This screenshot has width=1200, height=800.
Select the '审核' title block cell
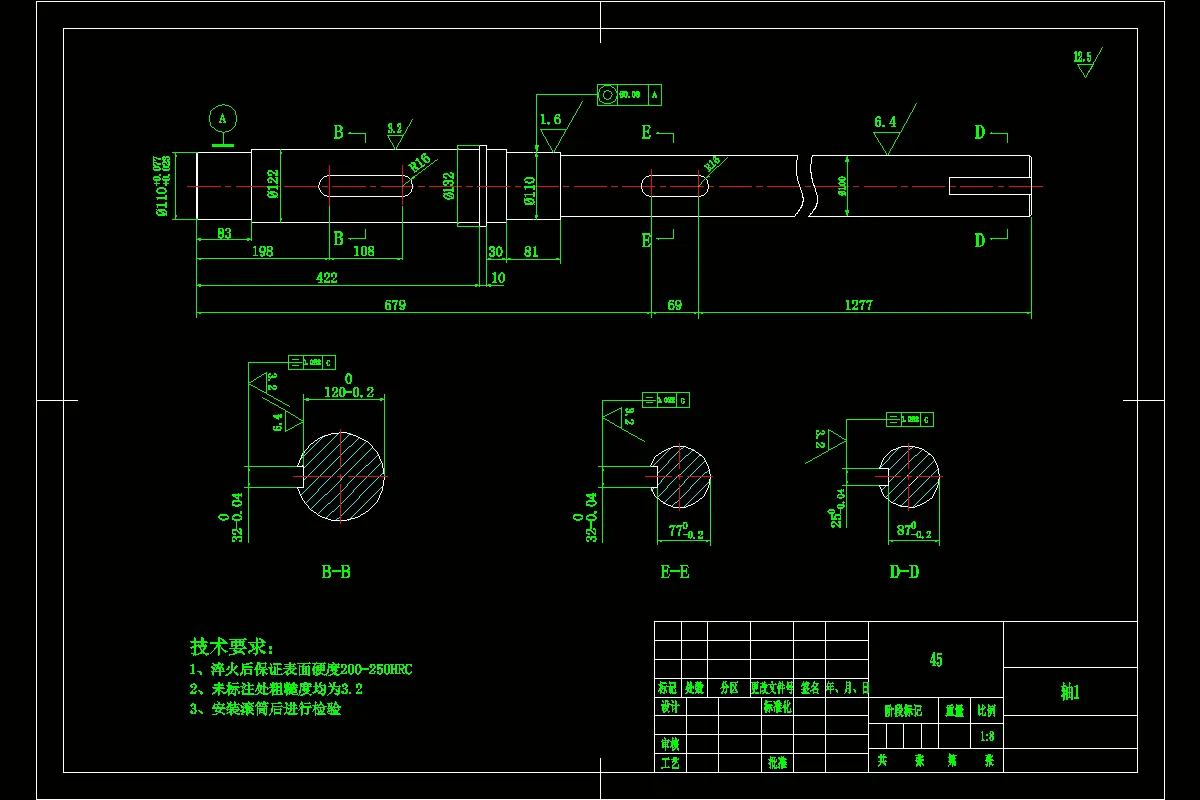point(670,744)
